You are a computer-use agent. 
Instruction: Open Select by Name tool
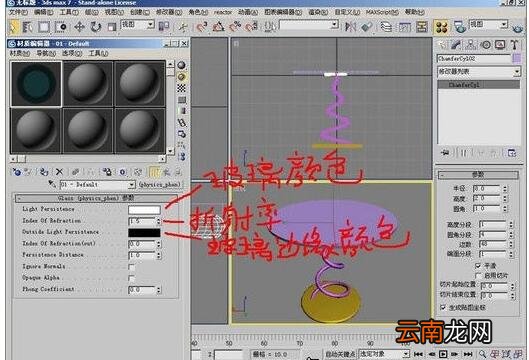(x=28, y=27)
